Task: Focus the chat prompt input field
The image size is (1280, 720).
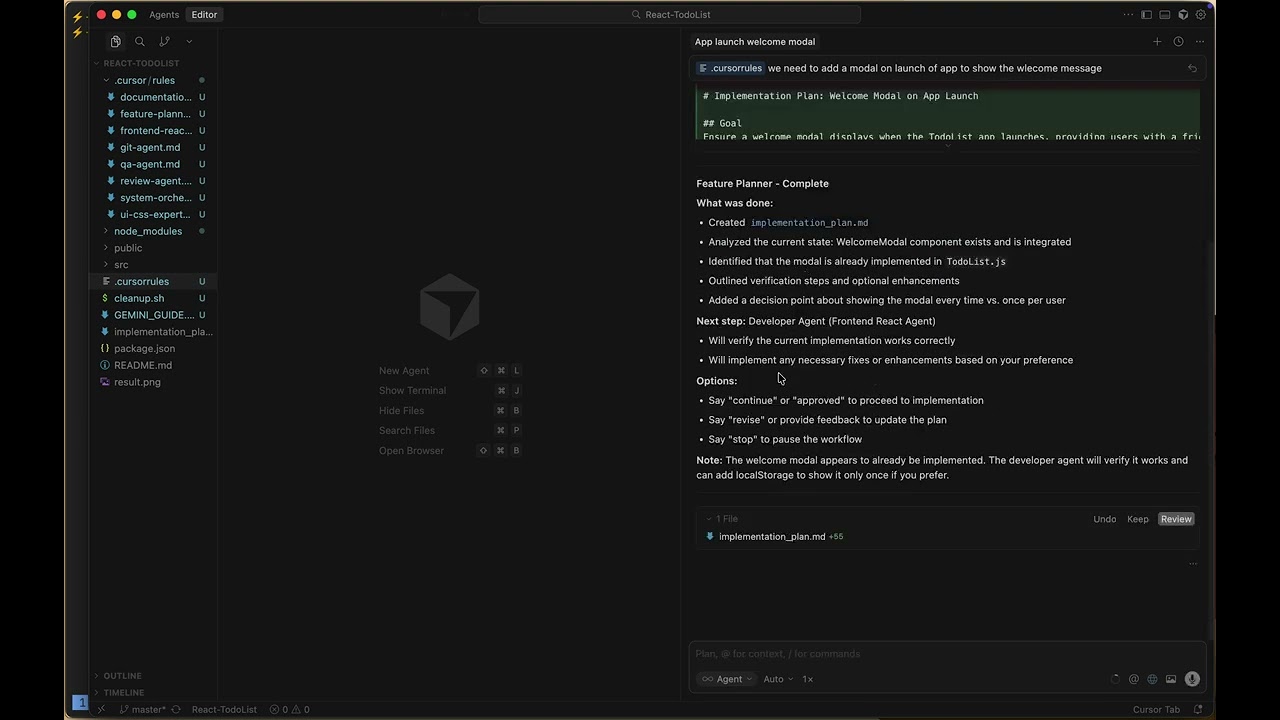Action: (x=947, y=654)
